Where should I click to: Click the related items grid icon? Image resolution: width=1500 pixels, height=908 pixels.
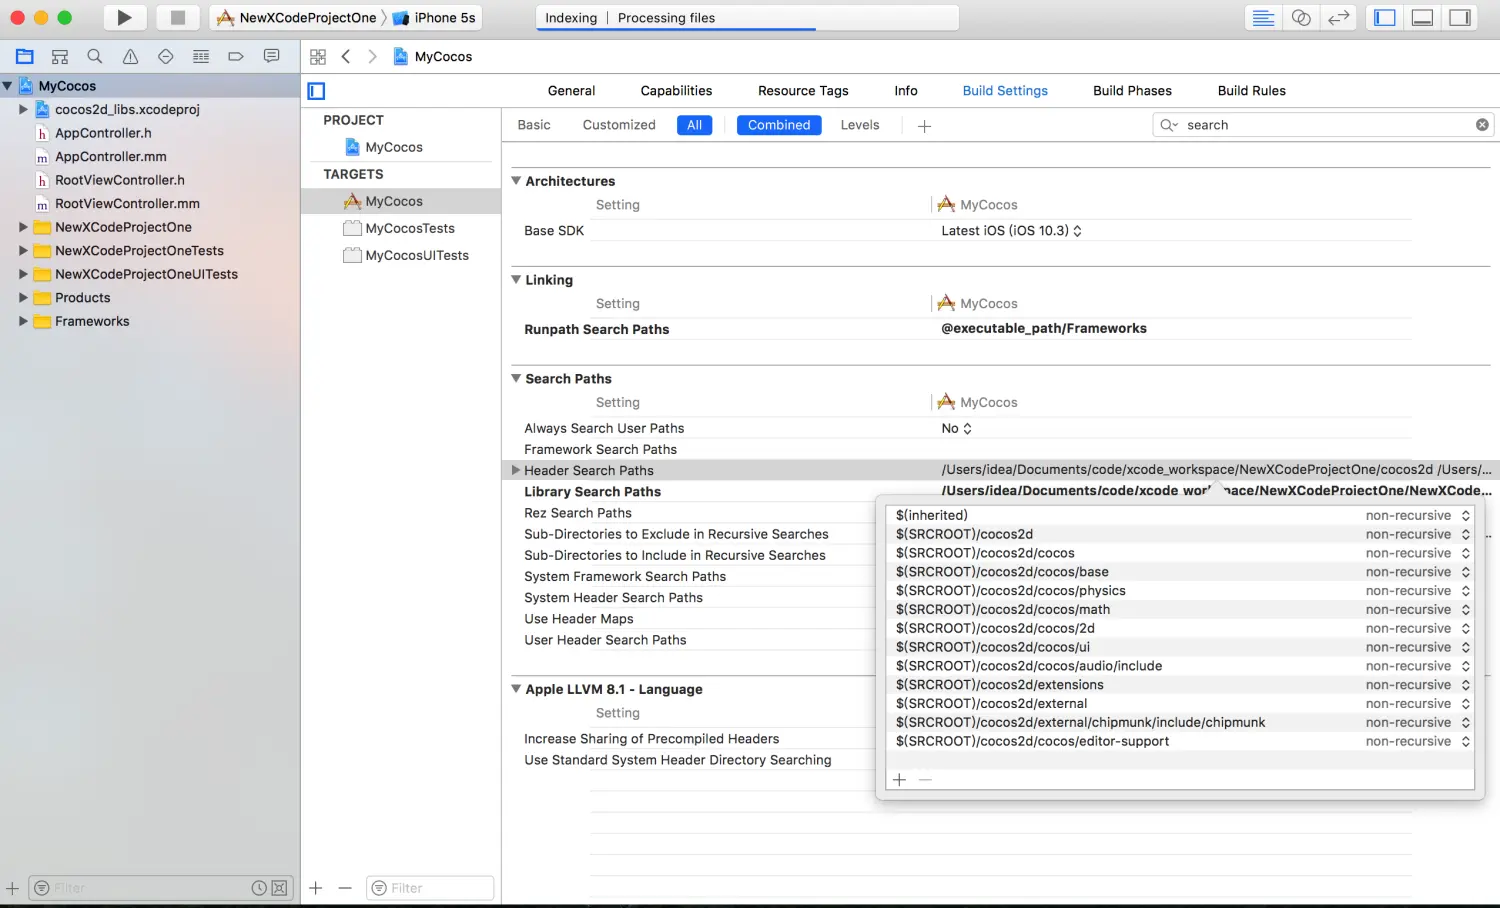318,57
